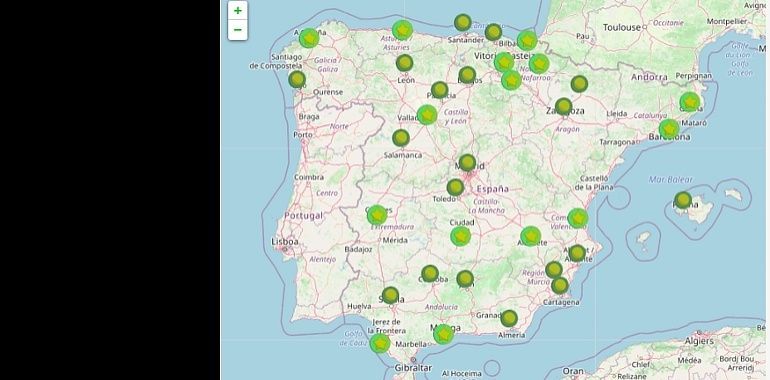Select the star marker over Asturias
The width and height of the screenshot is (770, 380).
(x=402, y=30)
